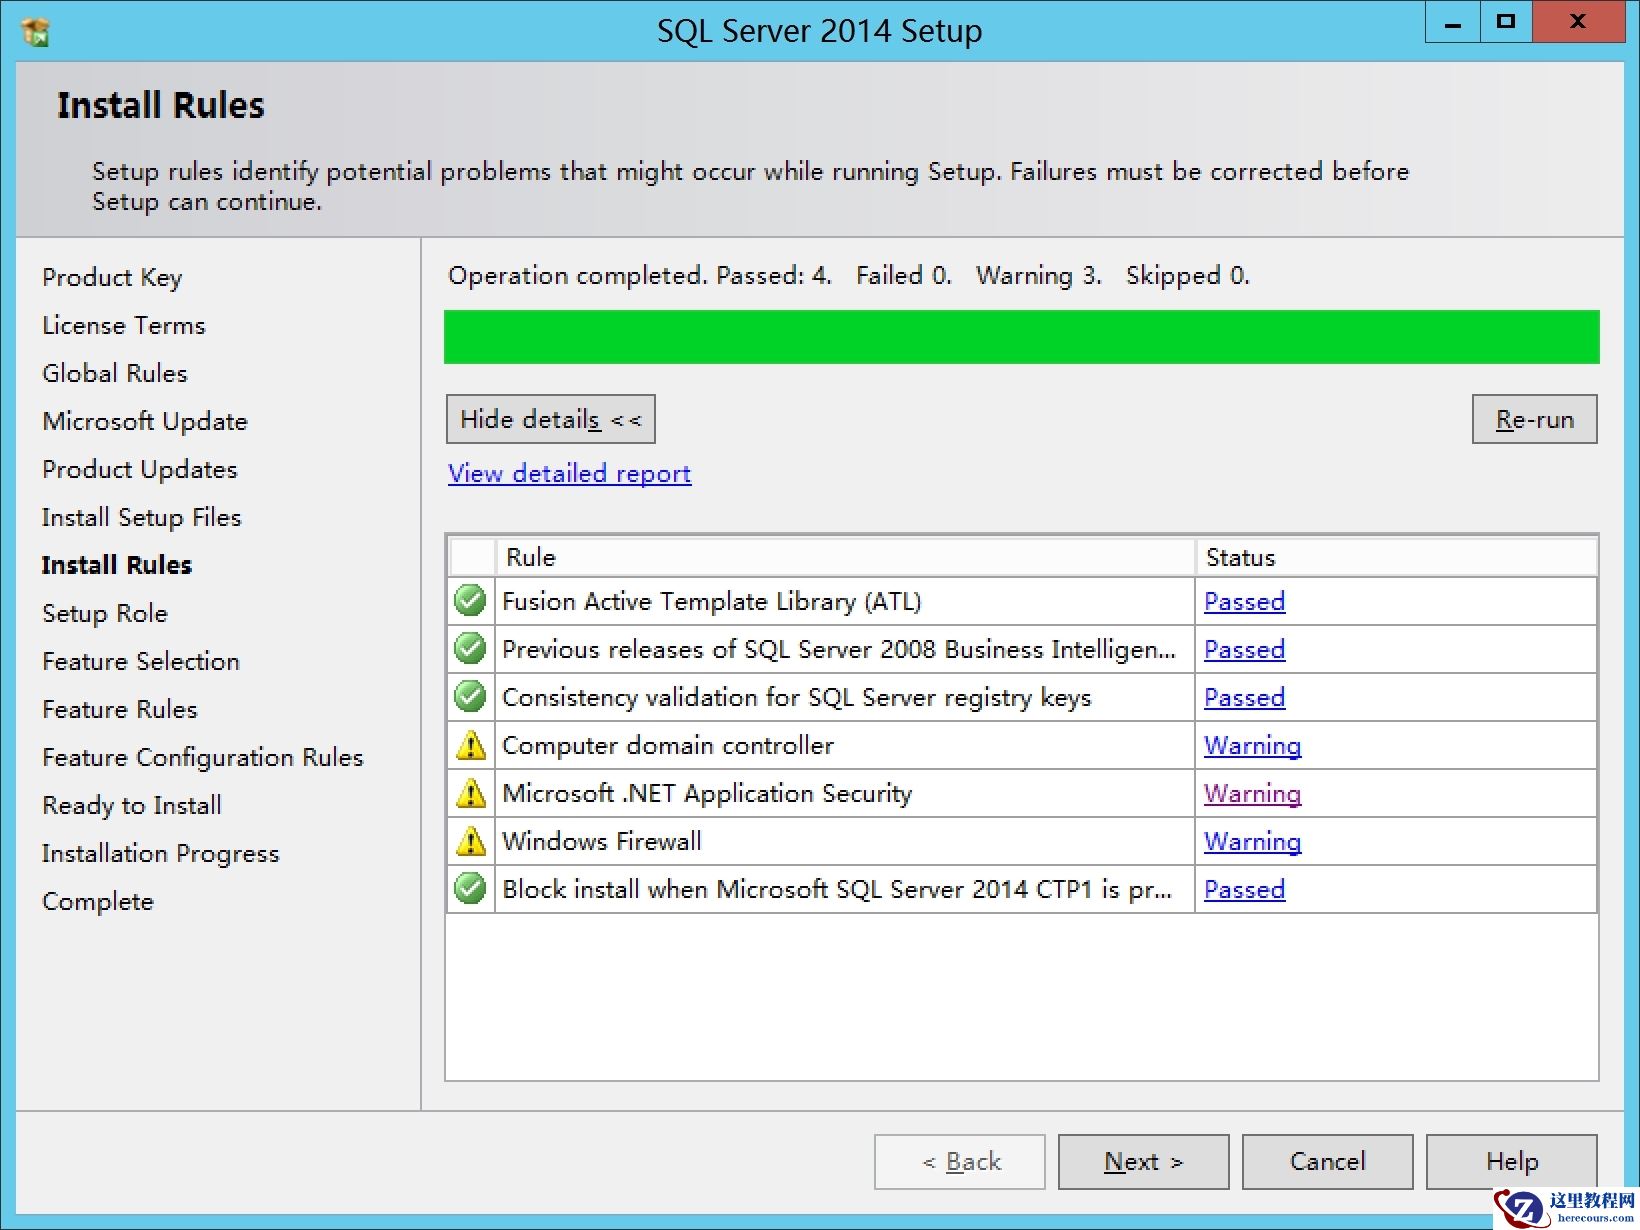This screenshot has height=1230, width=1640.
Task: Click green check beside Previous releases rule
Action: 470,648
